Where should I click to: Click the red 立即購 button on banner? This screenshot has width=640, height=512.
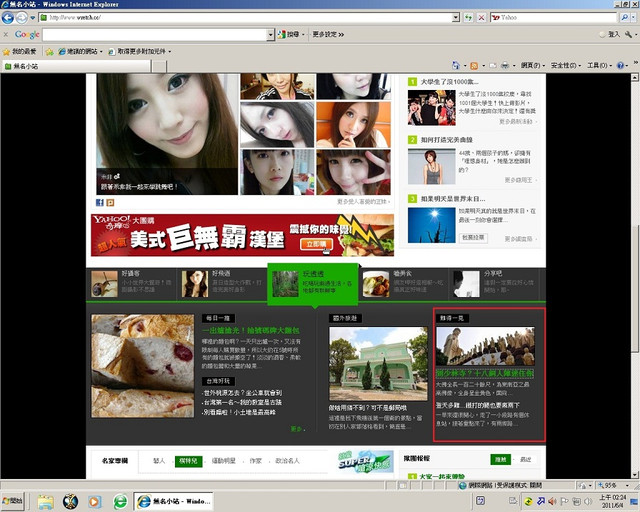point(317,244)
